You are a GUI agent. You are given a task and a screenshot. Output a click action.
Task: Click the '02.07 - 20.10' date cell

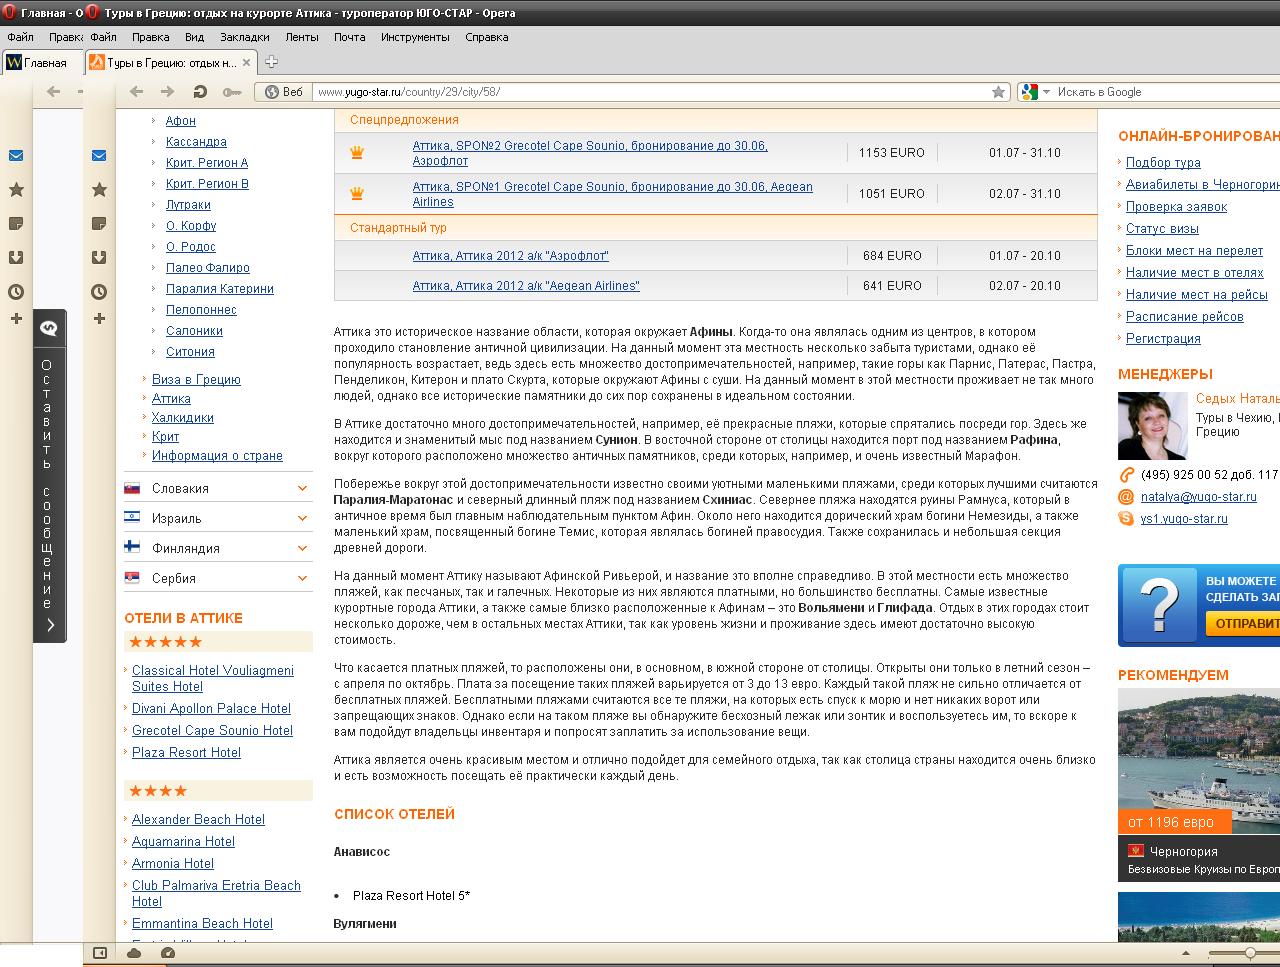point(1025,286)
